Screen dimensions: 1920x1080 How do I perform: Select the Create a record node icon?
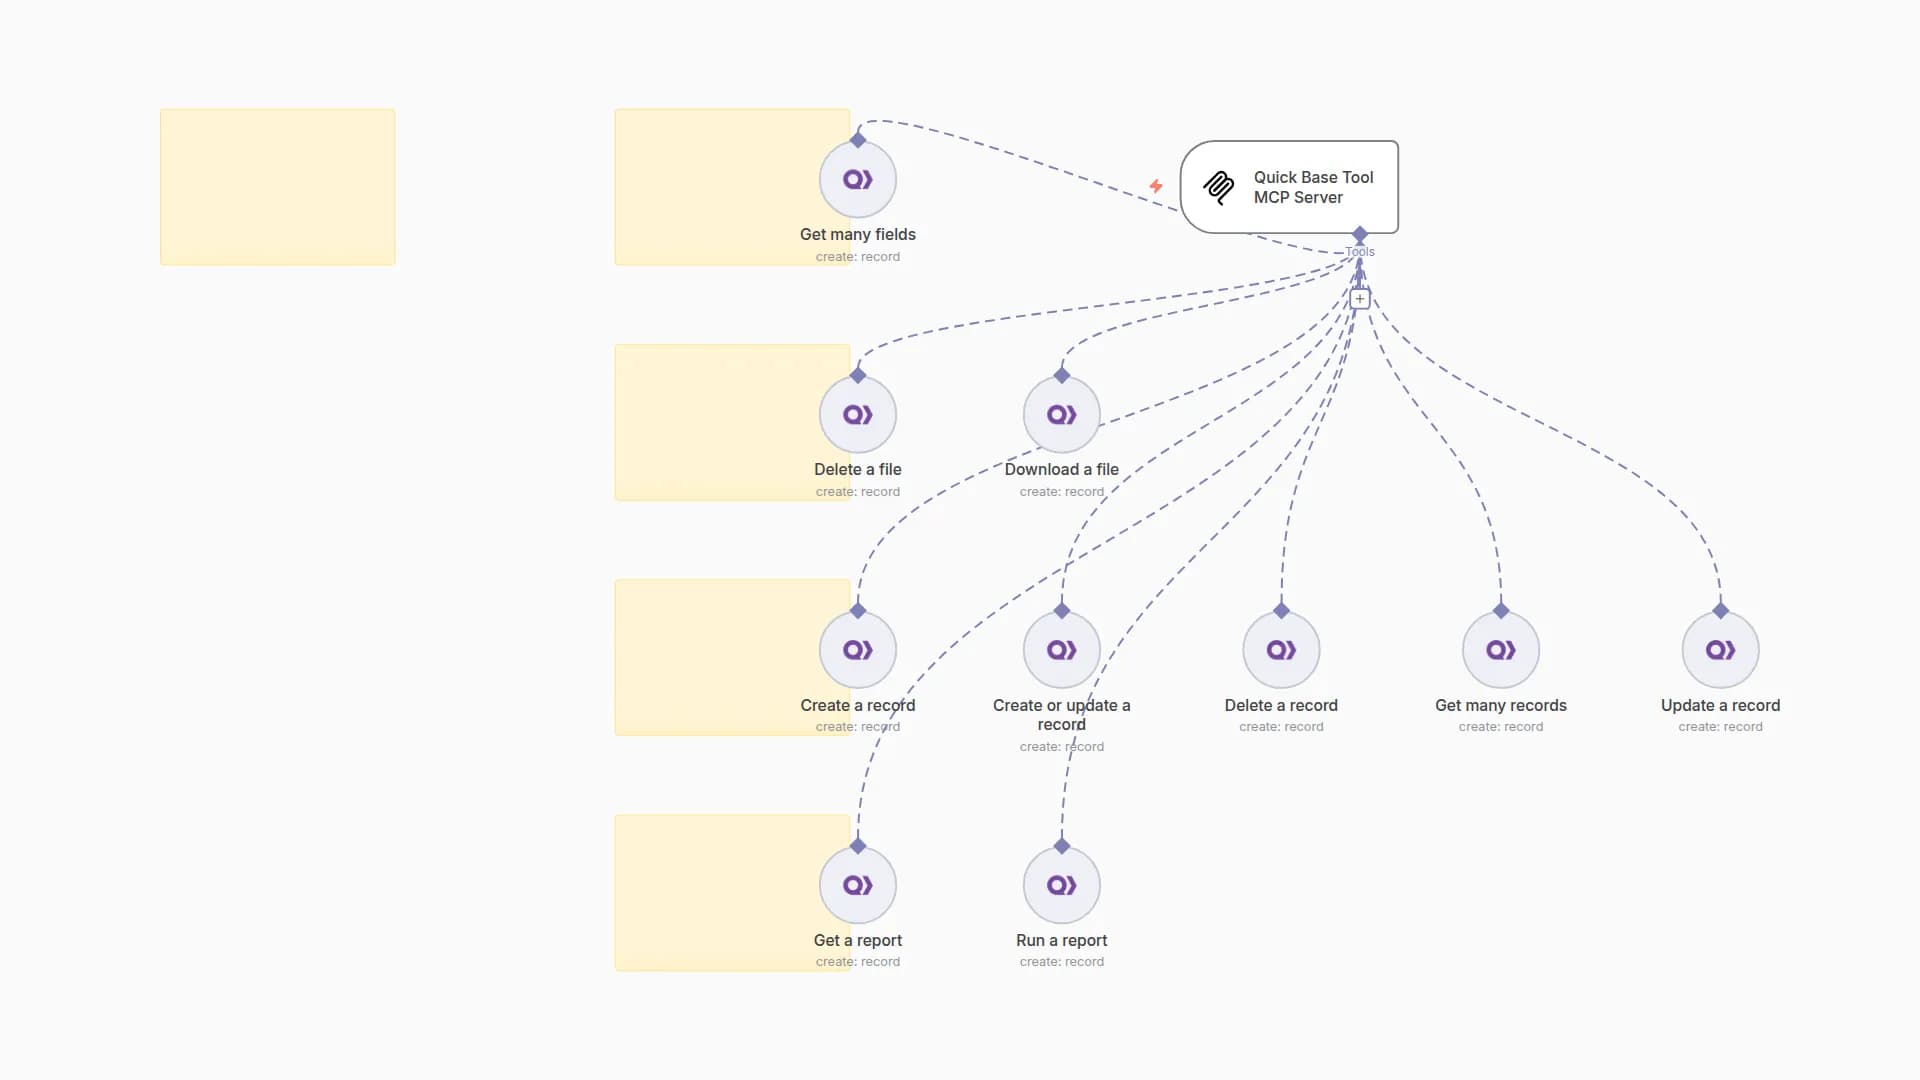[857, 650]
